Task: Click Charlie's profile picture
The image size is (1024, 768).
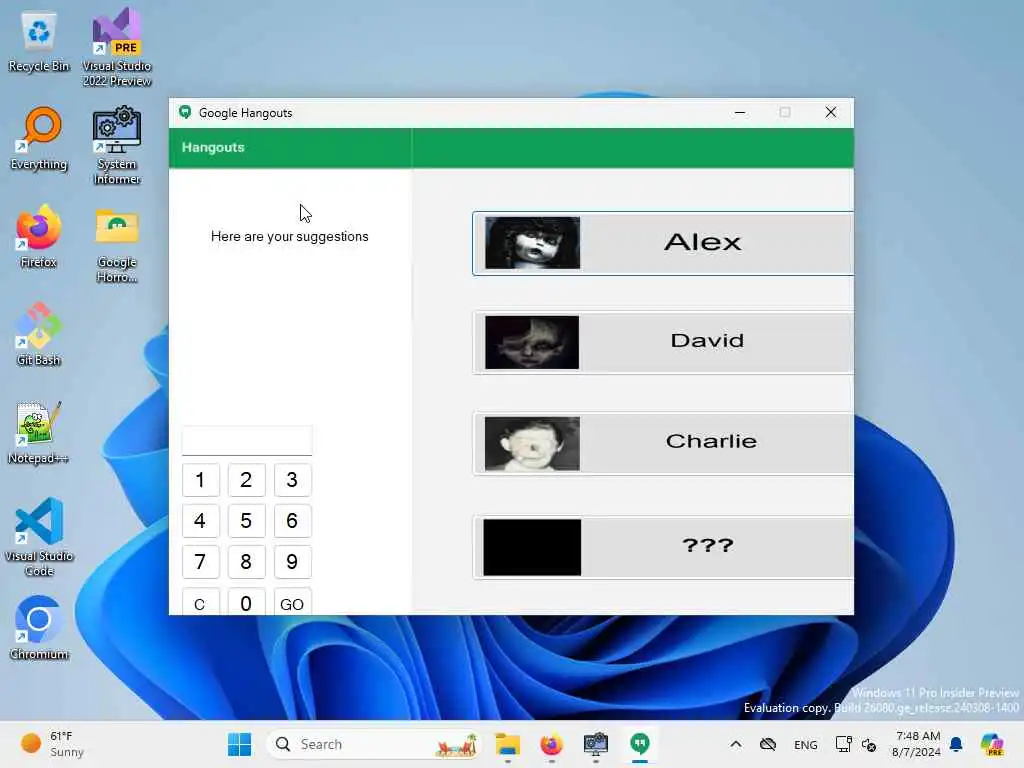Action: [532, 443]
